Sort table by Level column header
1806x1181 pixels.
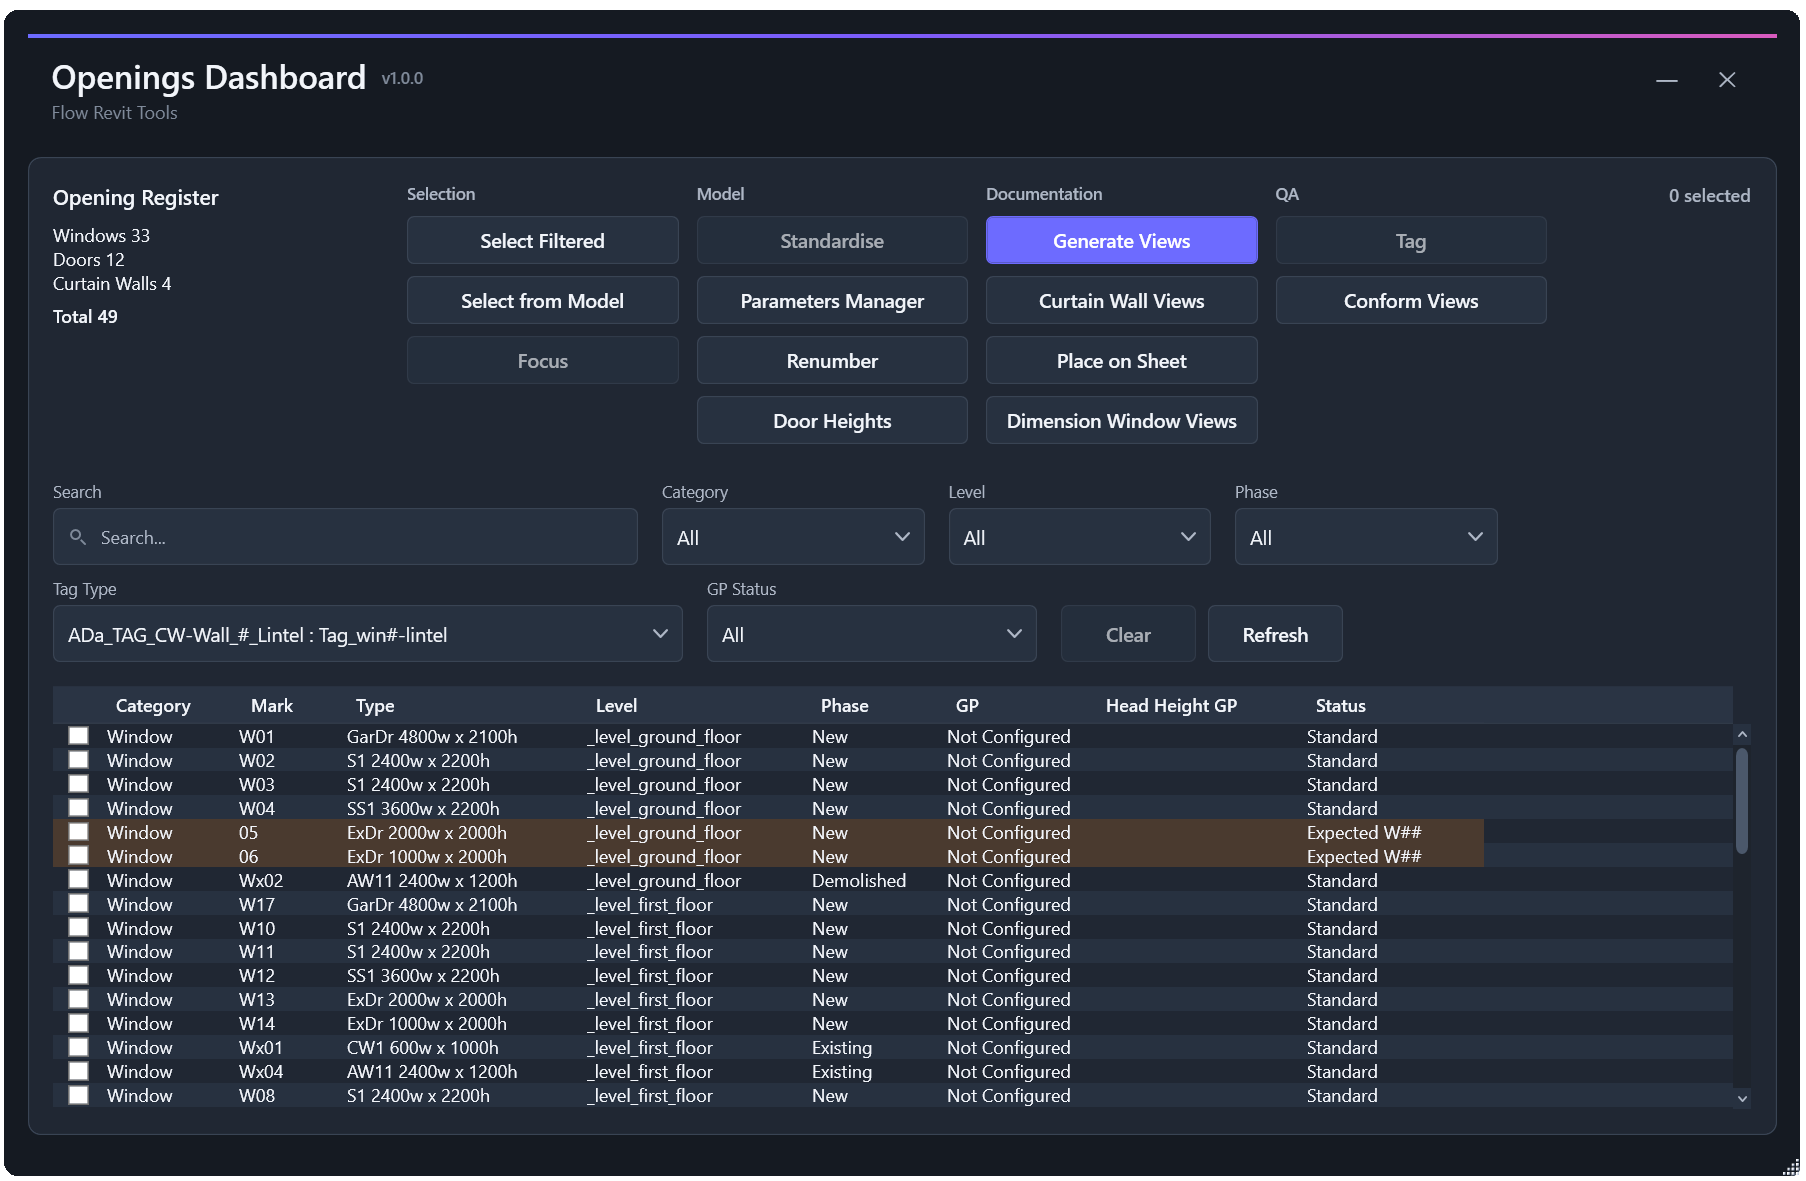pyautogui.click(x=616, y=705)
